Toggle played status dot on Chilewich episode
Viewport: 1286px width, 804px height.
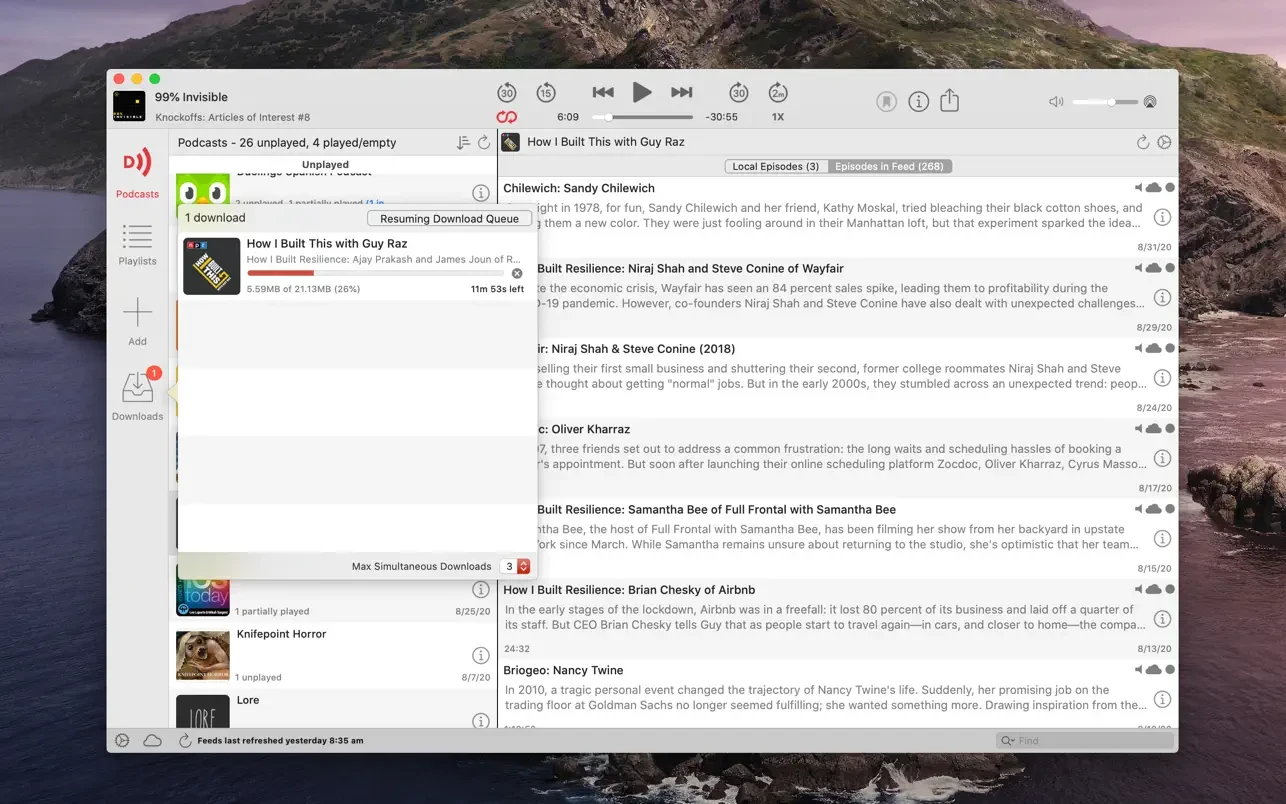1170,188
